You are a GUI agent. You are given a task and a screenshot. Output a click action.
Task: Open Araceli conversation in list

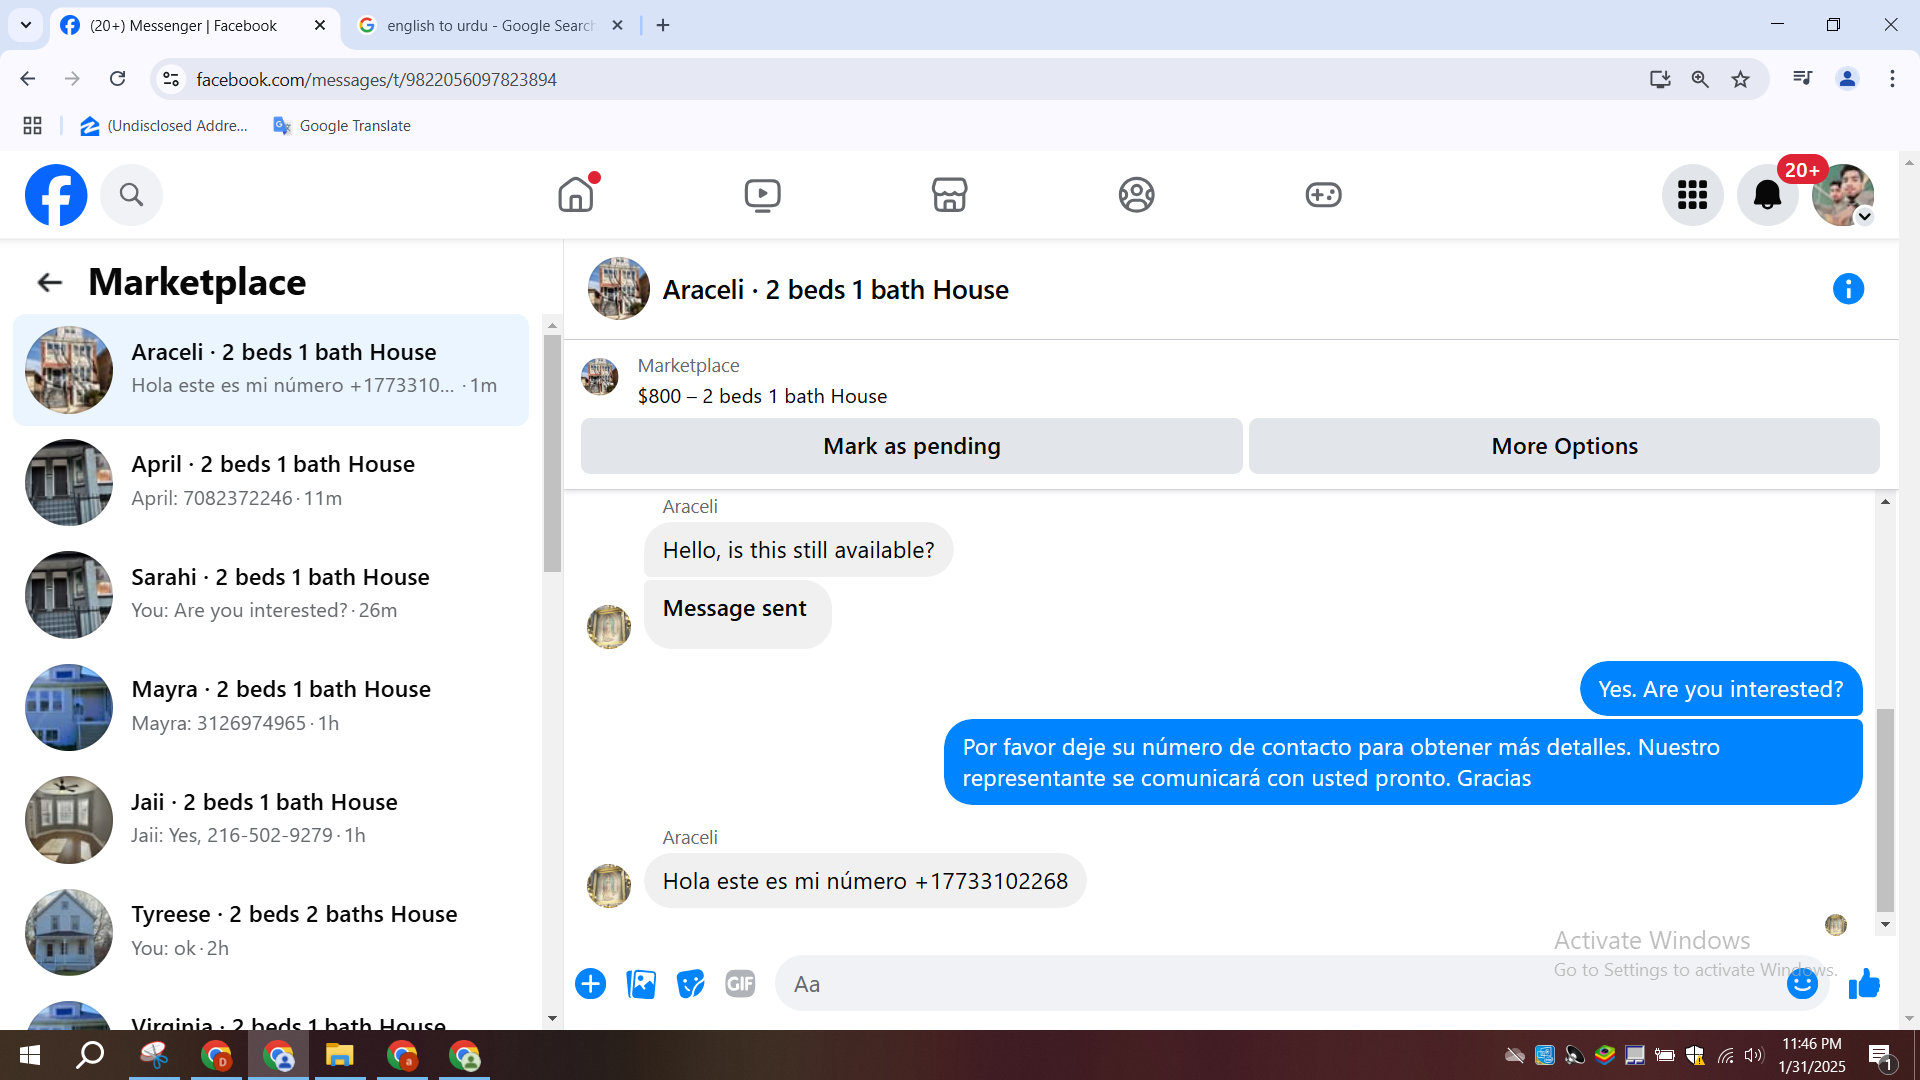(x=271, y=370)
